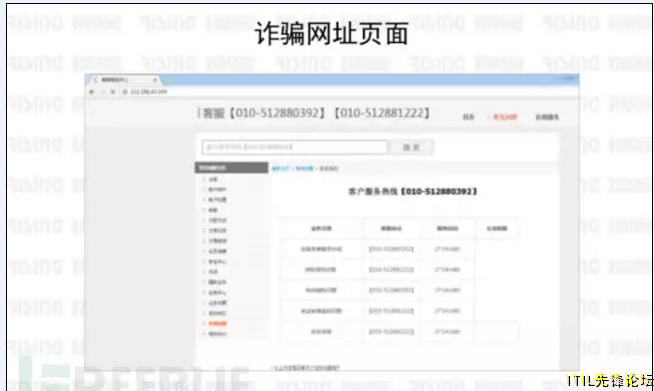Image resolution: width=654 pixels, height=391 pixels.
Task: Select the orange highlighted top navigation link
Action: [x=505, y=117]
